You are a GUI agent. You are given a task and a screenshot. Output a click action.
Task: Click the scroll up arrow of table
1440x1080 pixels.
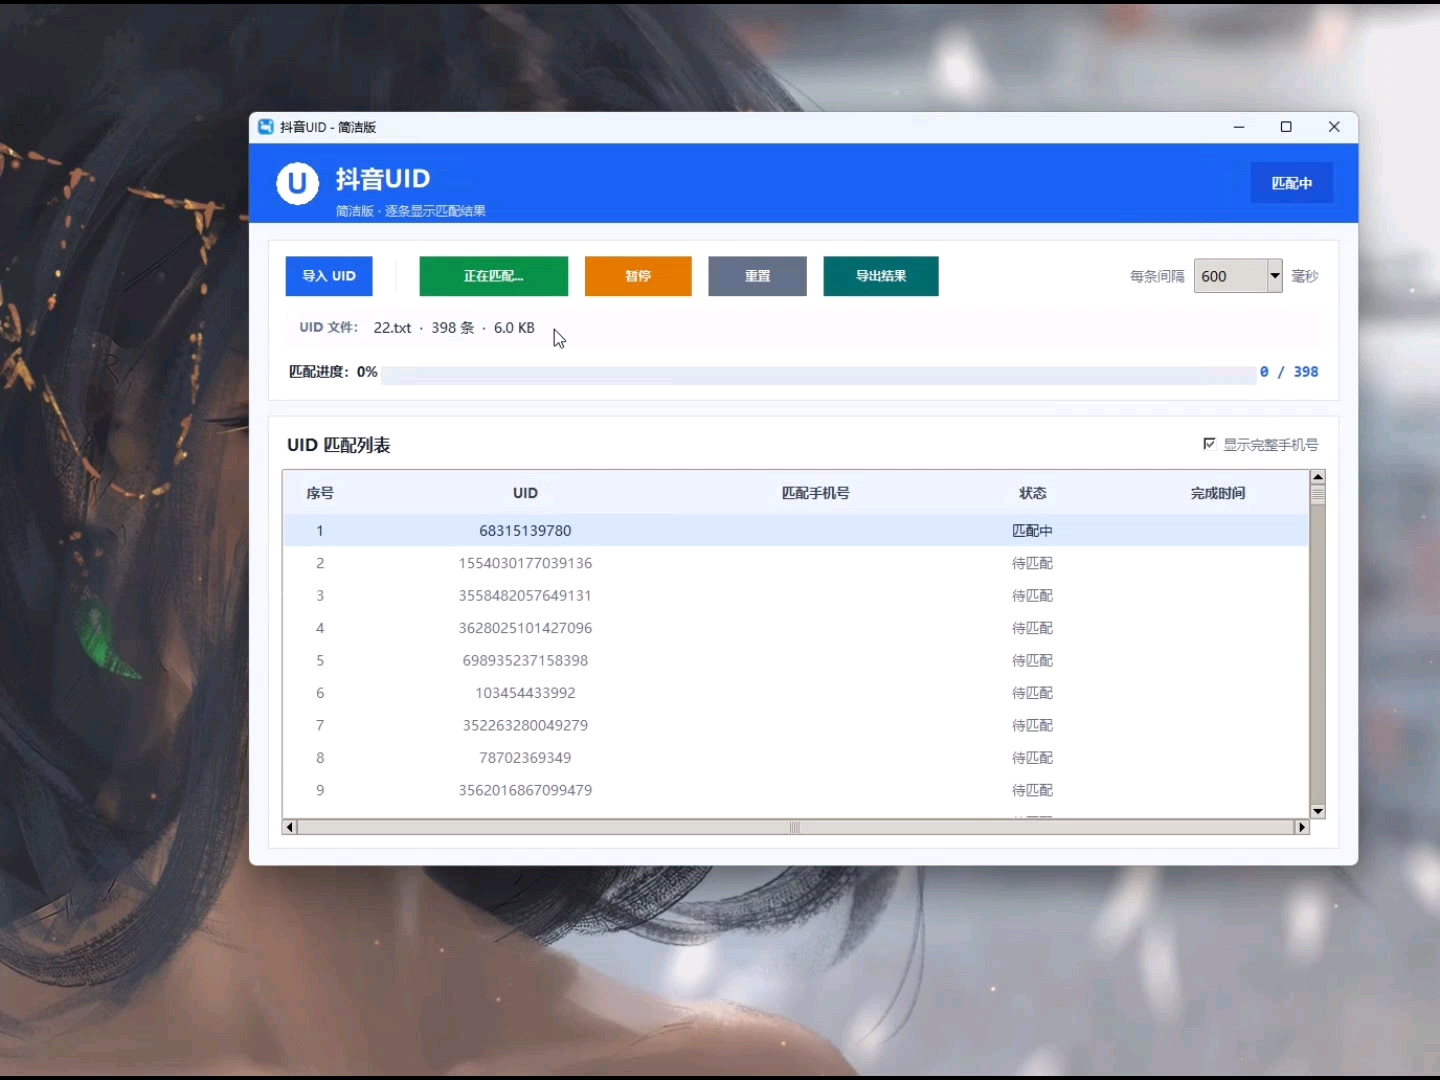[1318, 477]
